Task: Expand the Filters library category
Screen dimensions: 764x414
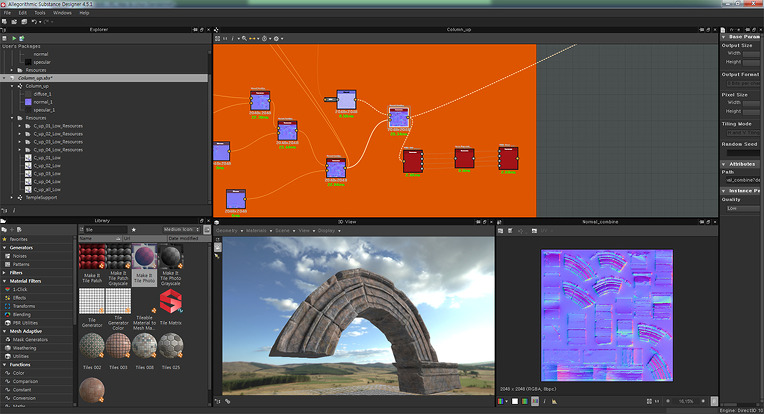Action: pyautogui.click(x=4, y=273)
